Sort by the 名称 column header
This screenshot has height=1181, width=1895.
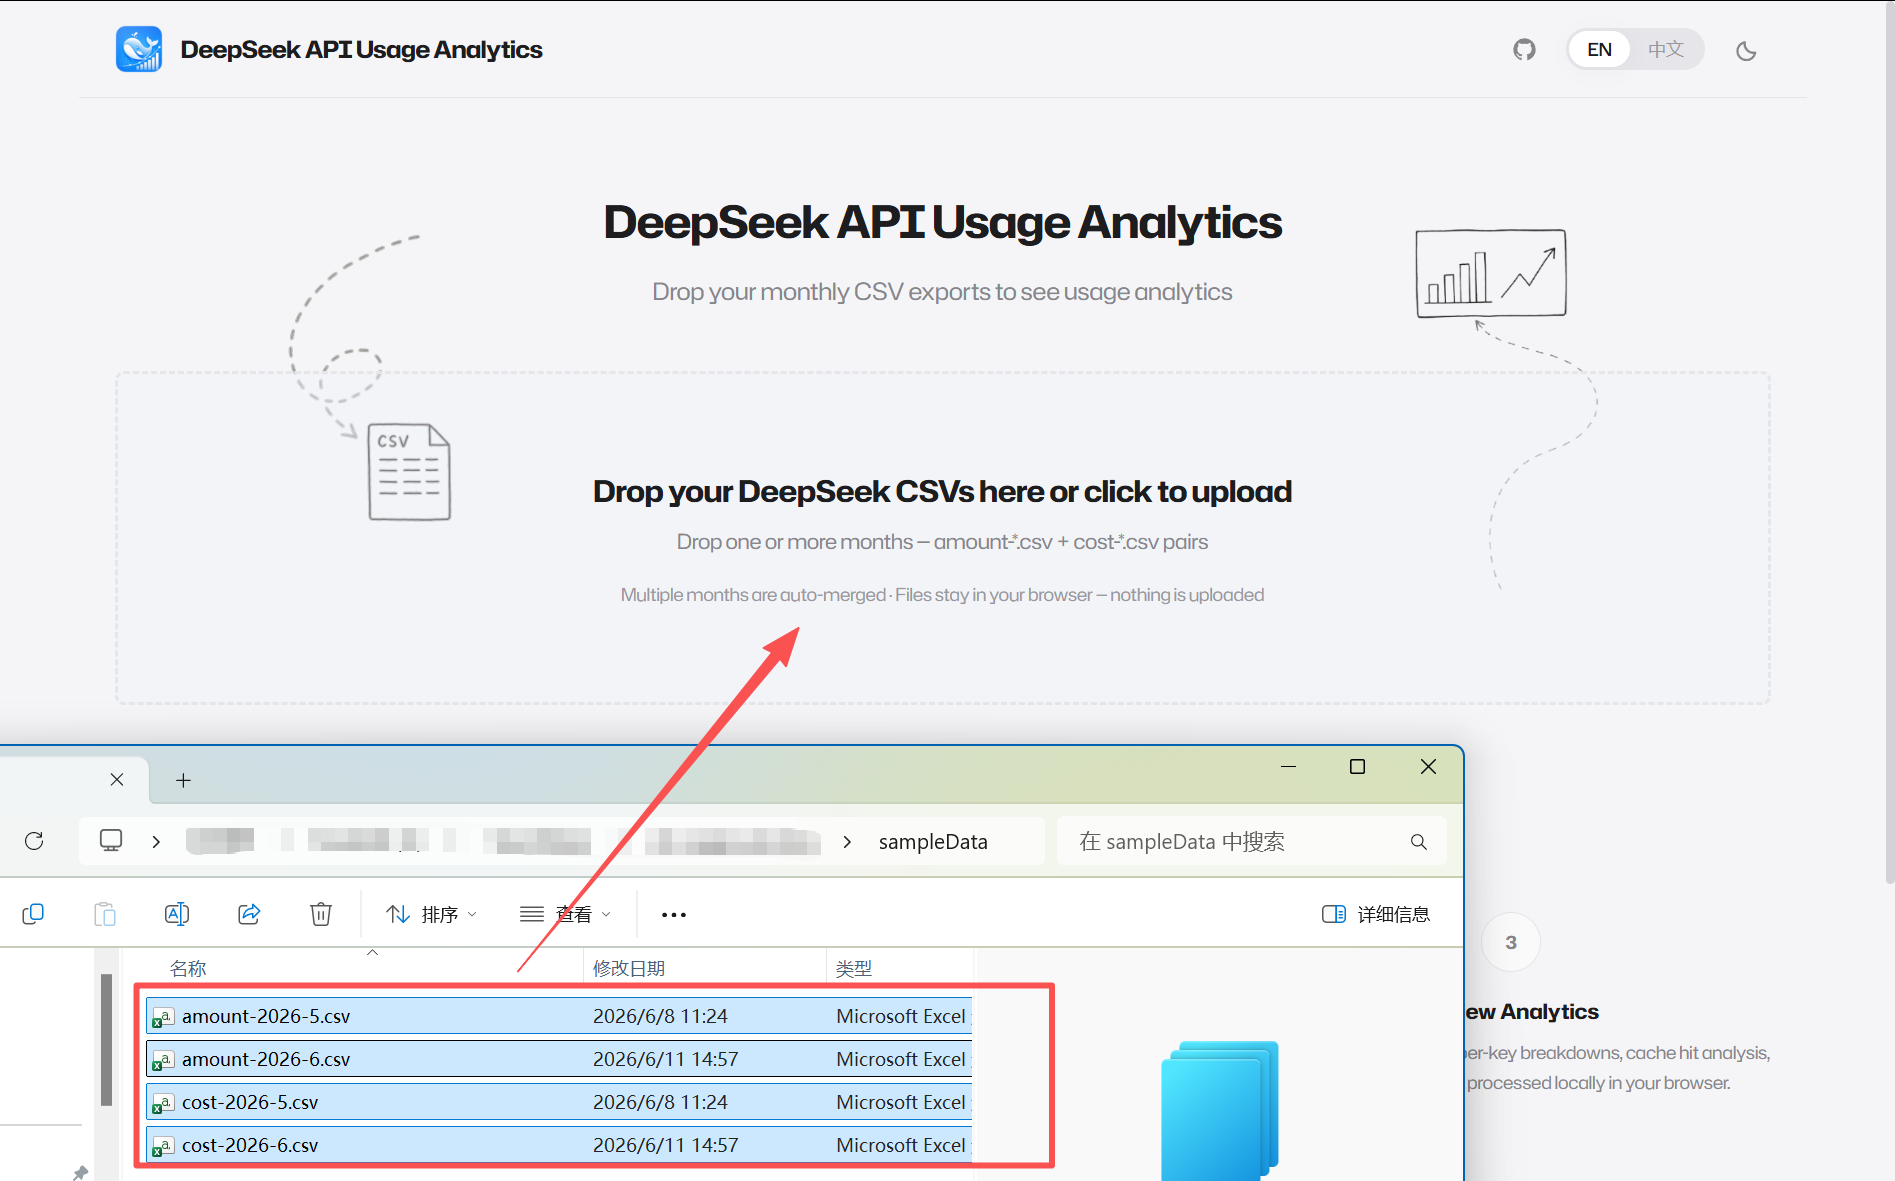pyautogui.click(x=188, y=968)
